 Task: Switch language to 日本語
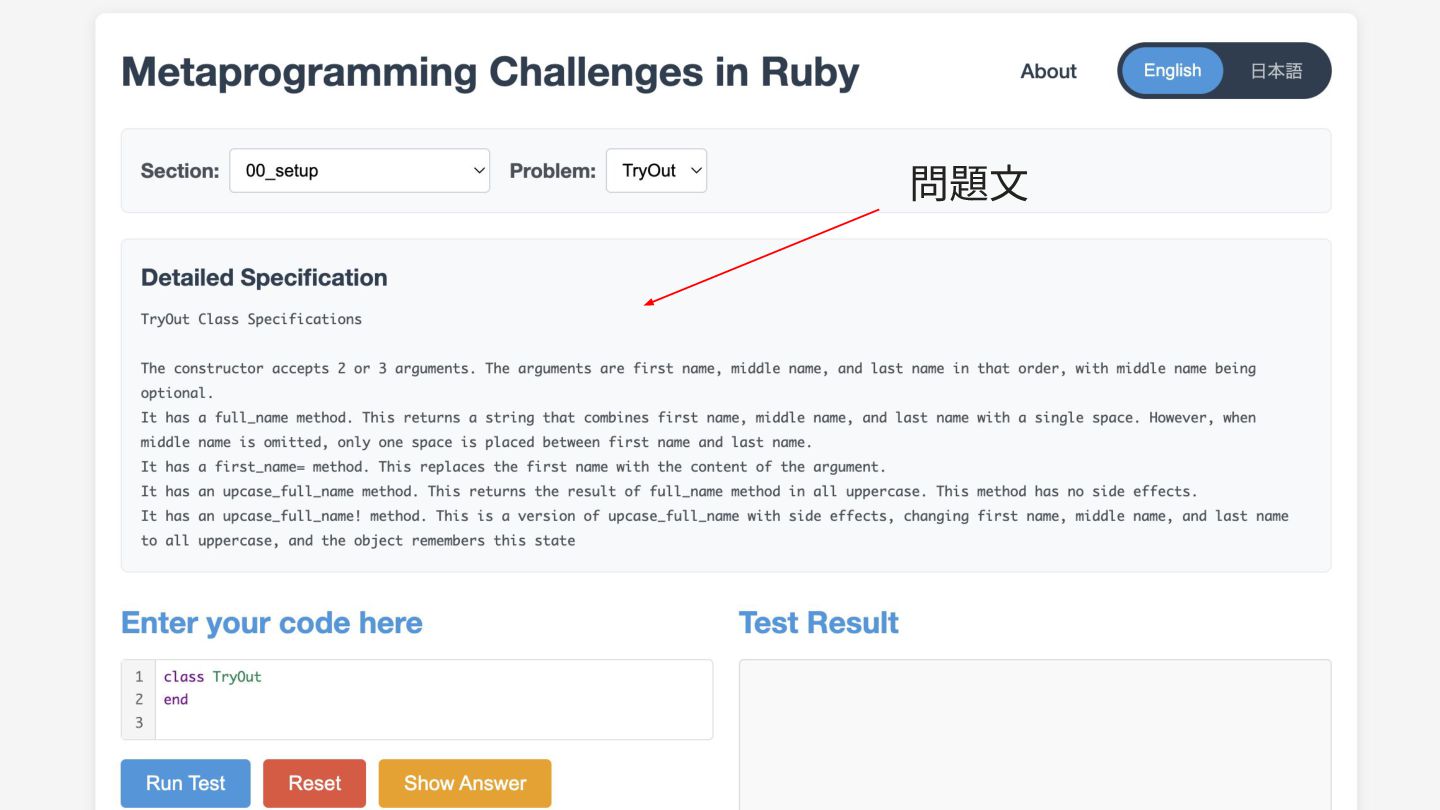[1276, 71]
